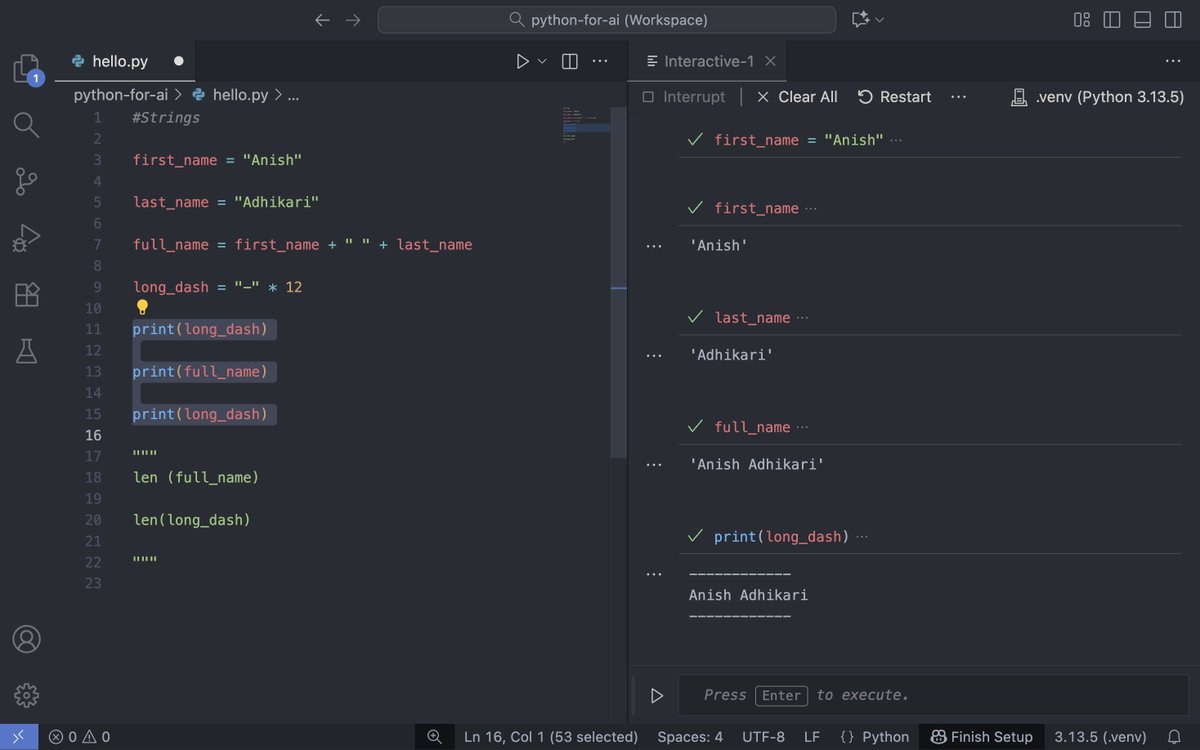Open the Accounts menu

pos(26,639)
